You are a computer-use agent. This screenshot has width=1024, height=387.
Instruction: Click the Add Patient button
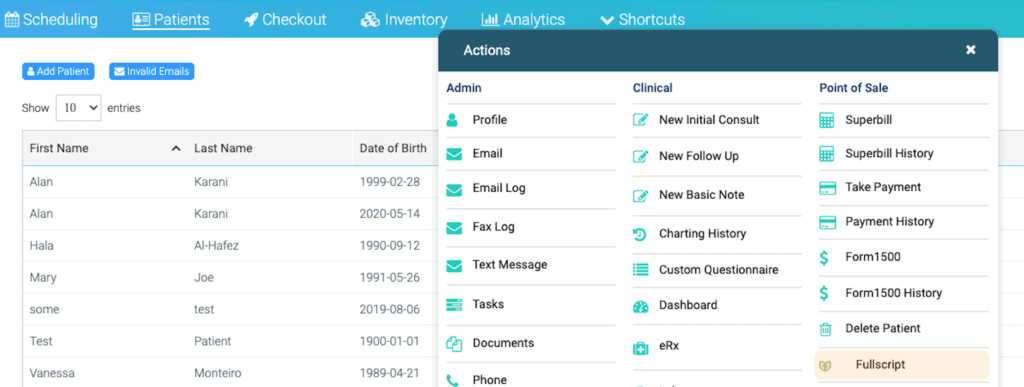58,71
